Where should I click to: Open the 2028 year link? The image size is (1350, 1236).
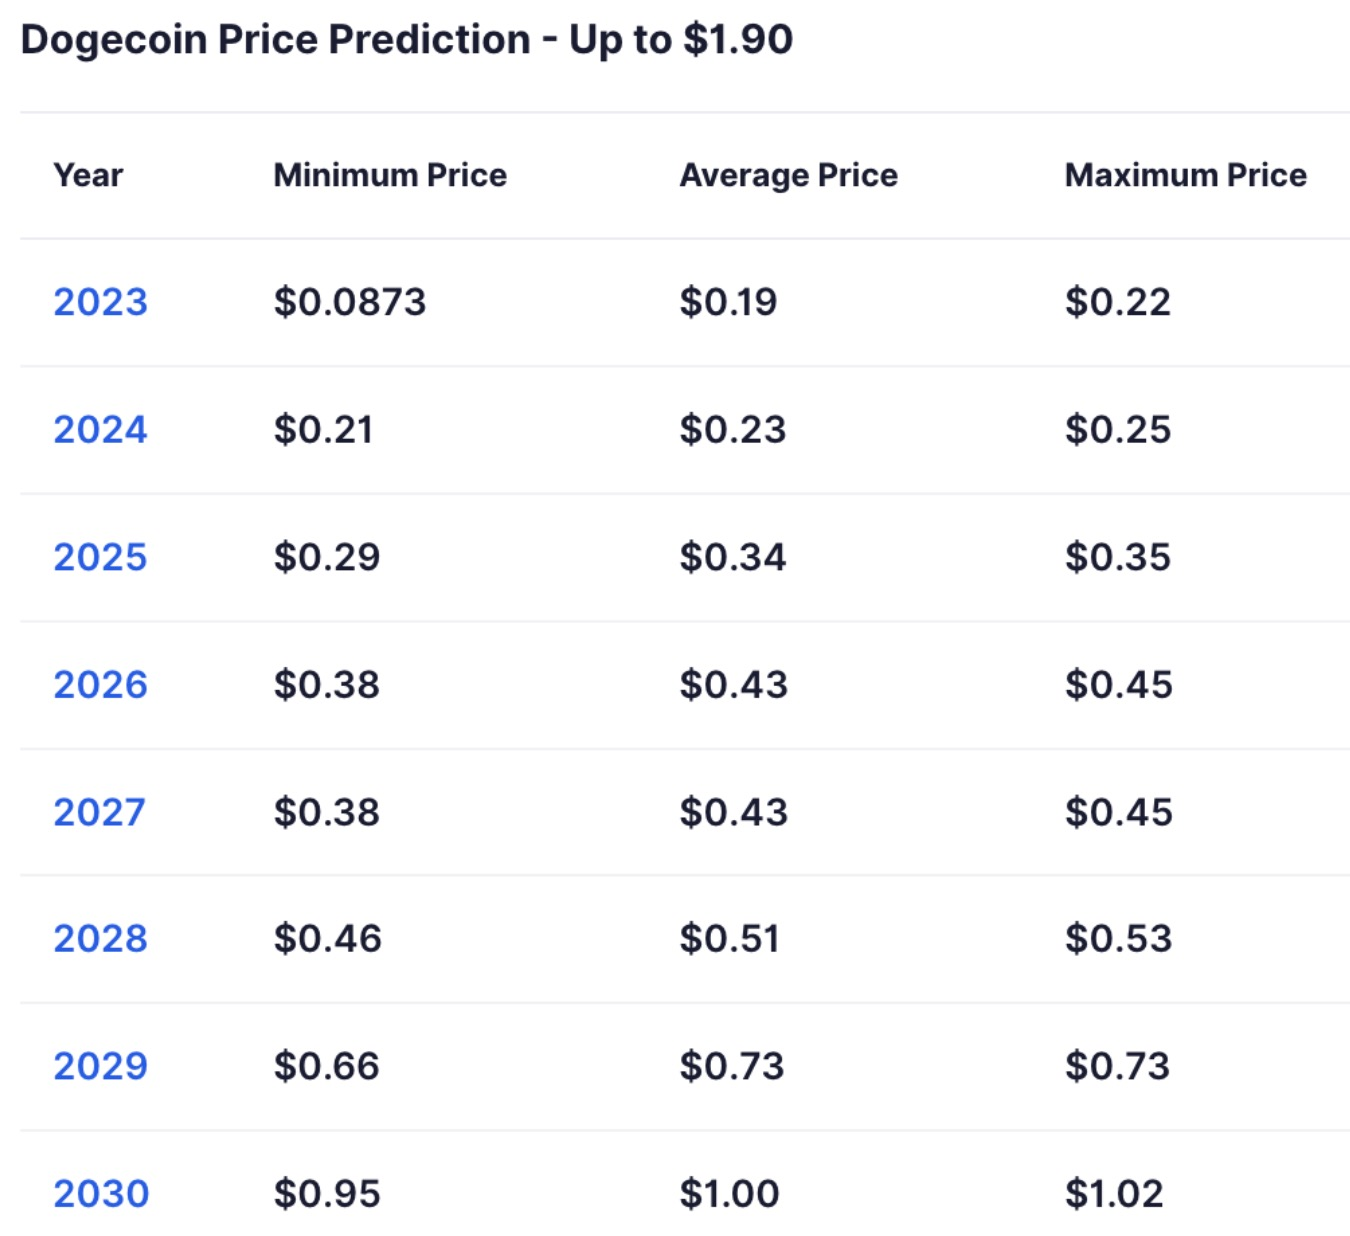100,939
